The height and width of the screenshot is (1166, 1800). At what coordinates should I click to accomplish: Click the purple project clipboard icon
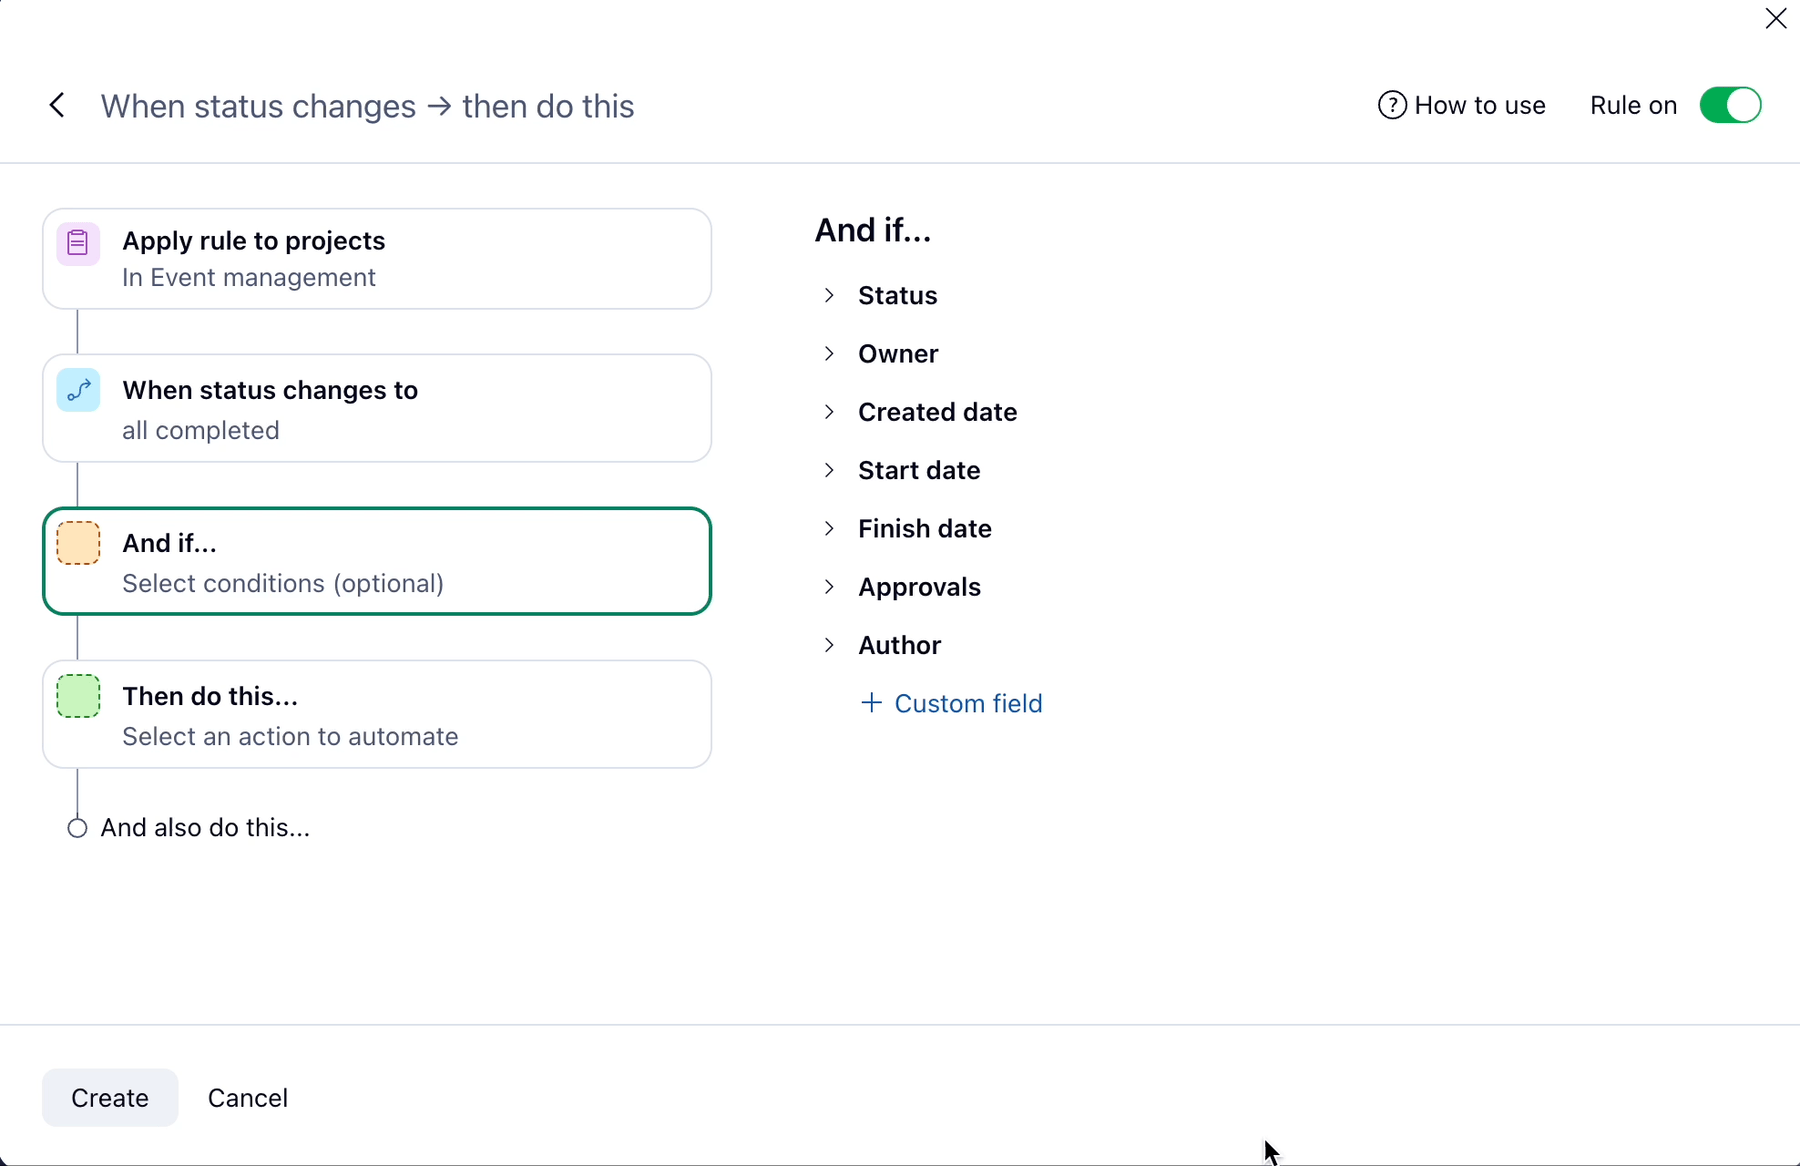click(x=78, y=243)
